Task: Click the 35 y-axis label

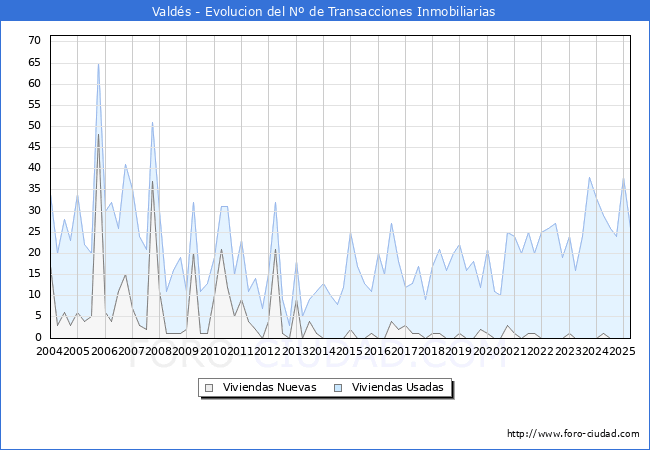Action: point(34,189)
